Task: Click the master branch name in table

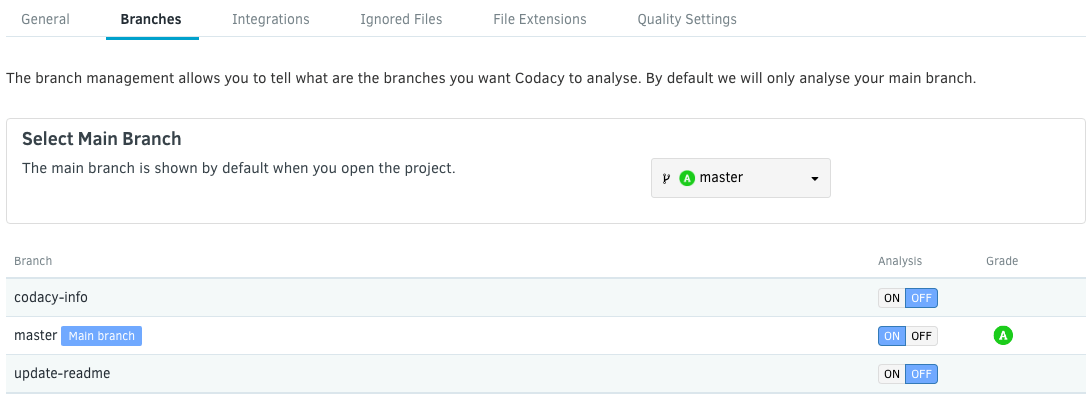Action: tap(35, 336)
